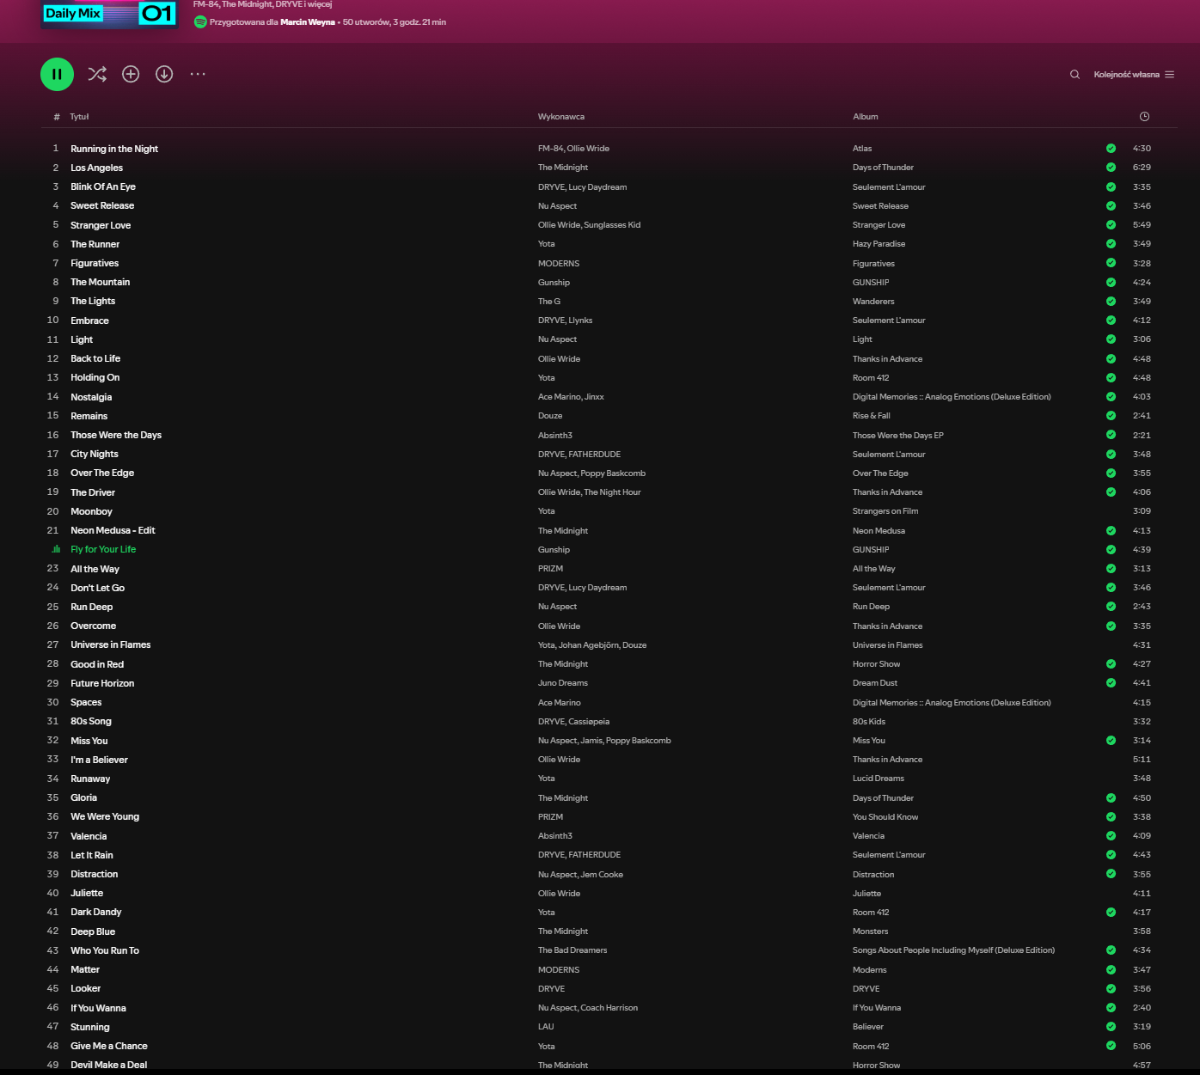Click saved checkmark icon for If You Wanna row

1111,1008
